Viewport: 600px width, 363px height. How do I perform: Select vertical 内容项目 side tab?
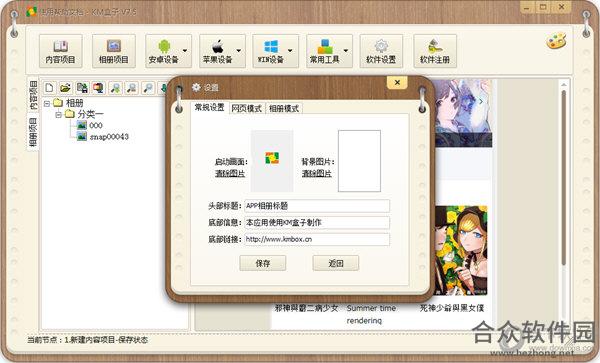[x=33, y=95]
